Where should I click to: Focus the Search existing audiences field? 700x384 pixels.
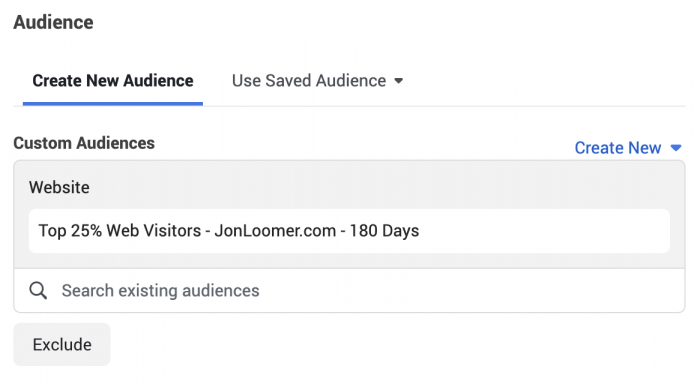(349, 291)
